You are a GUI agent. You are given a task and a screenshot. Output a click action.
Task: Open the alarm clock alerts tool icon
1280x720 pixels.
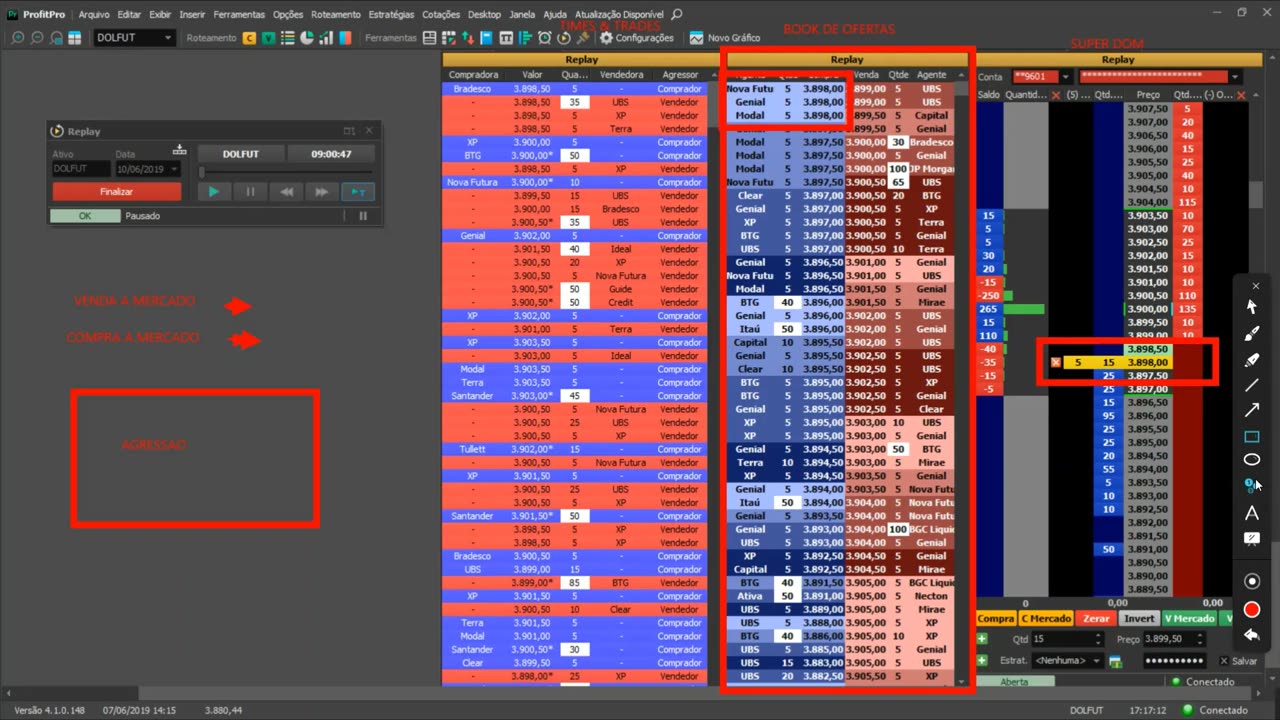click(544, 38)
